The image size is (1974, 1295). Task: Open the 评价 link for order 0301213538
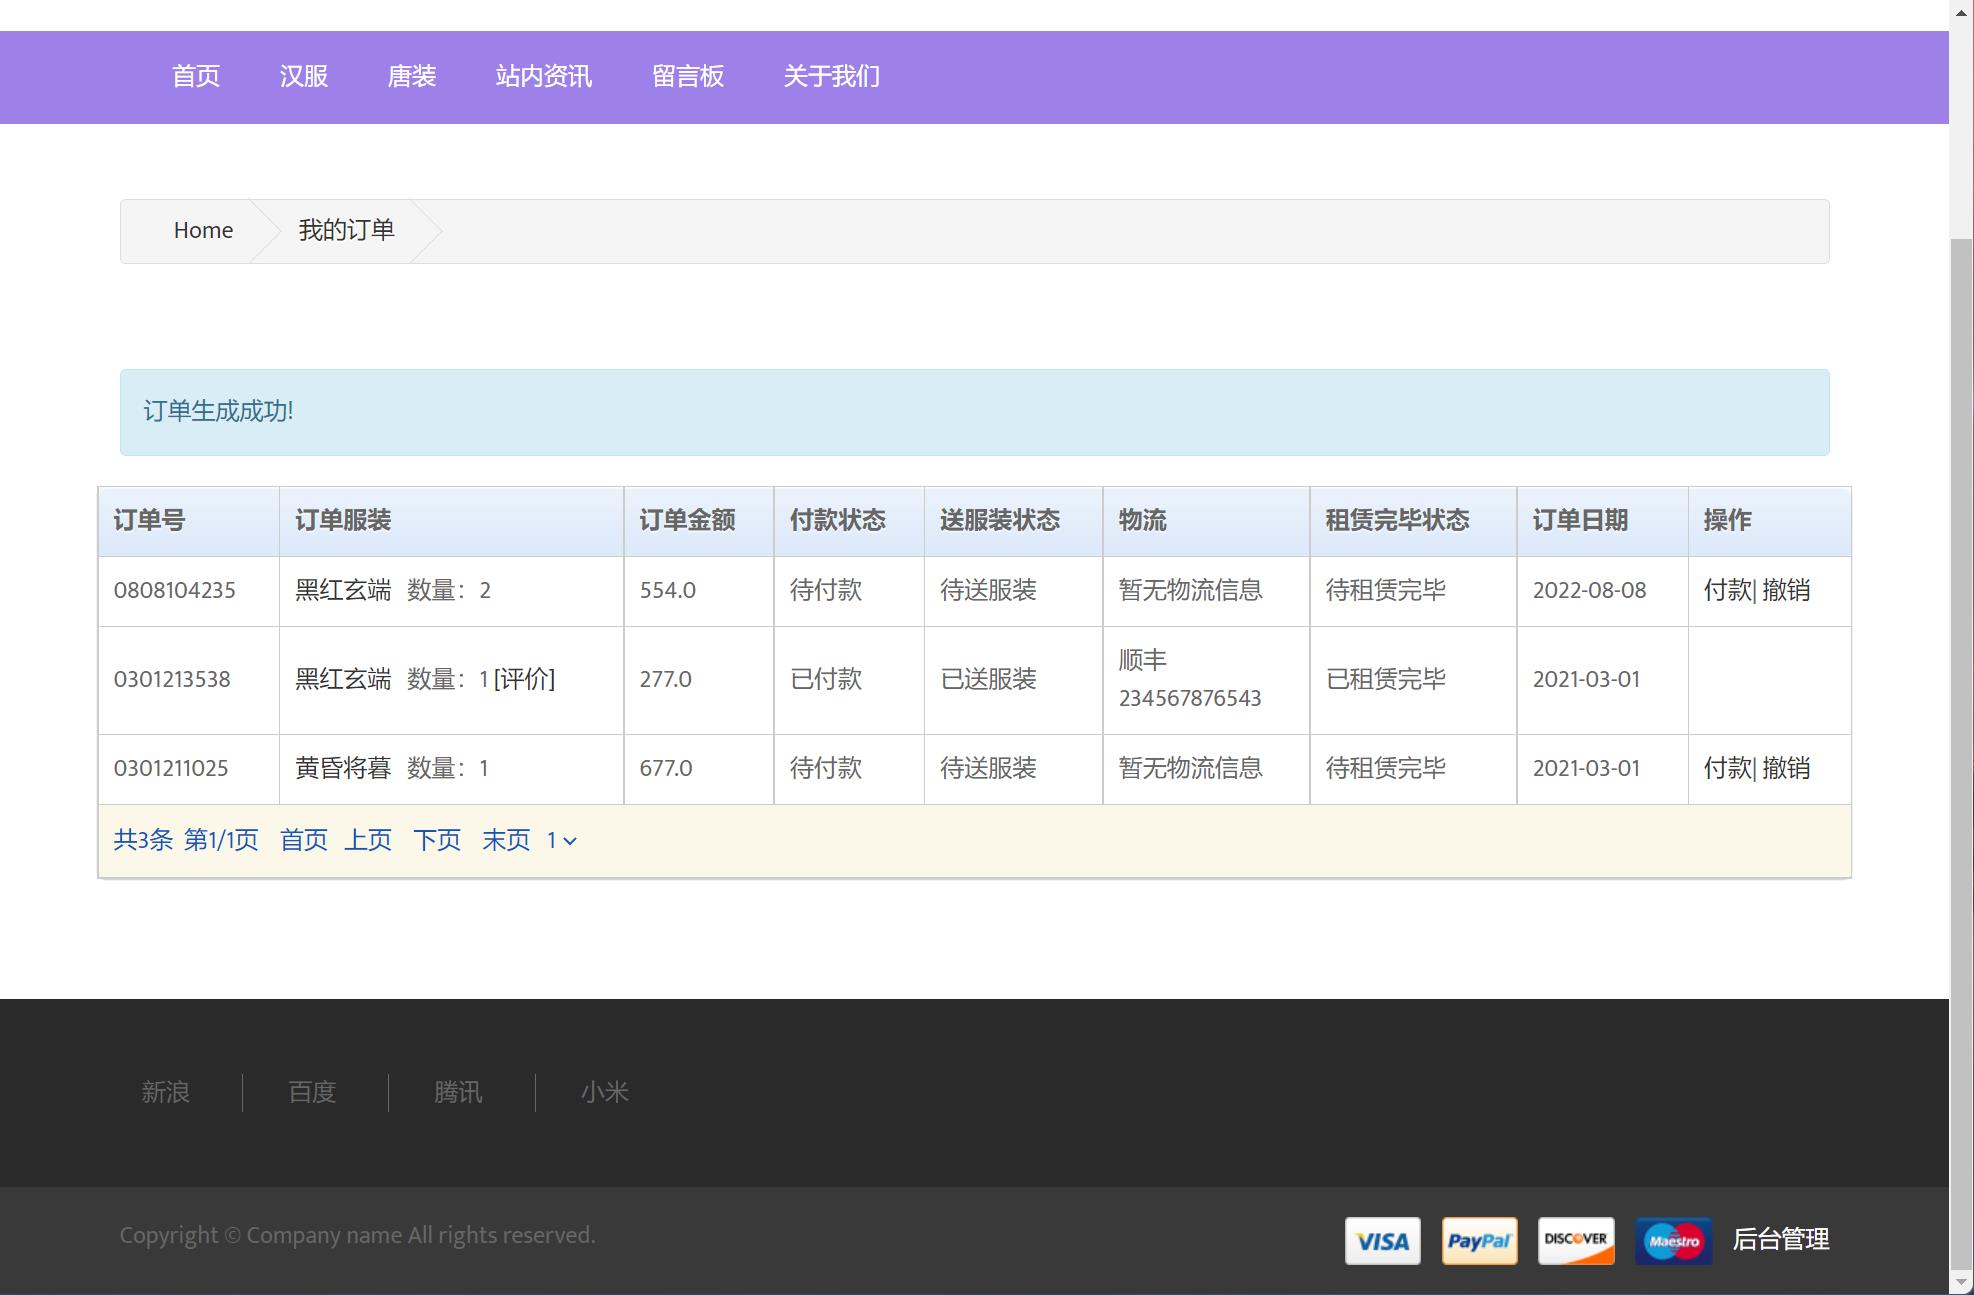point(524,680)
